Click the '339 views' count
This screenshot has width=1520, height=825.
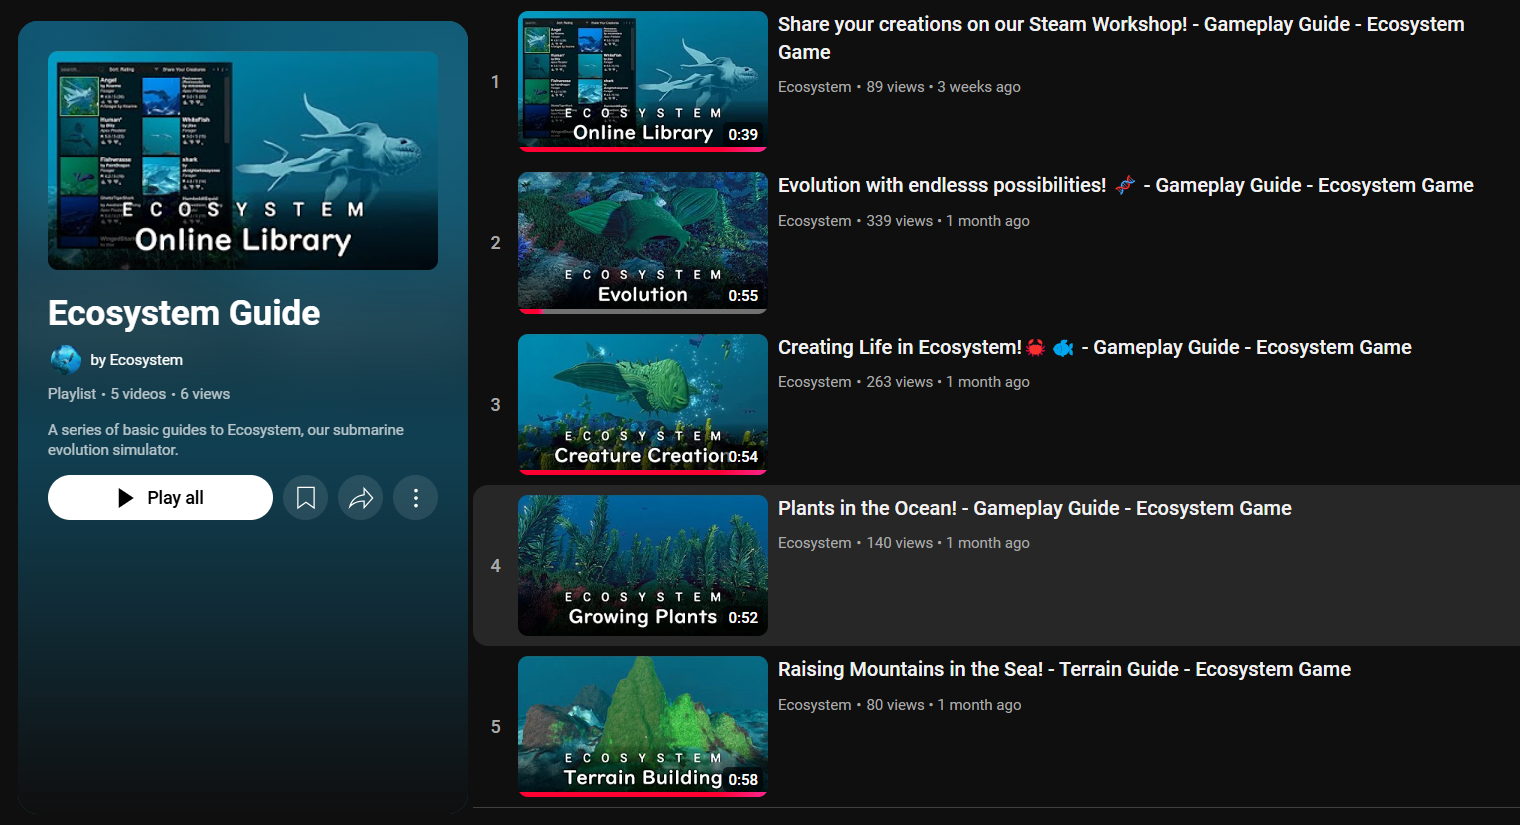tap(900, 221)
